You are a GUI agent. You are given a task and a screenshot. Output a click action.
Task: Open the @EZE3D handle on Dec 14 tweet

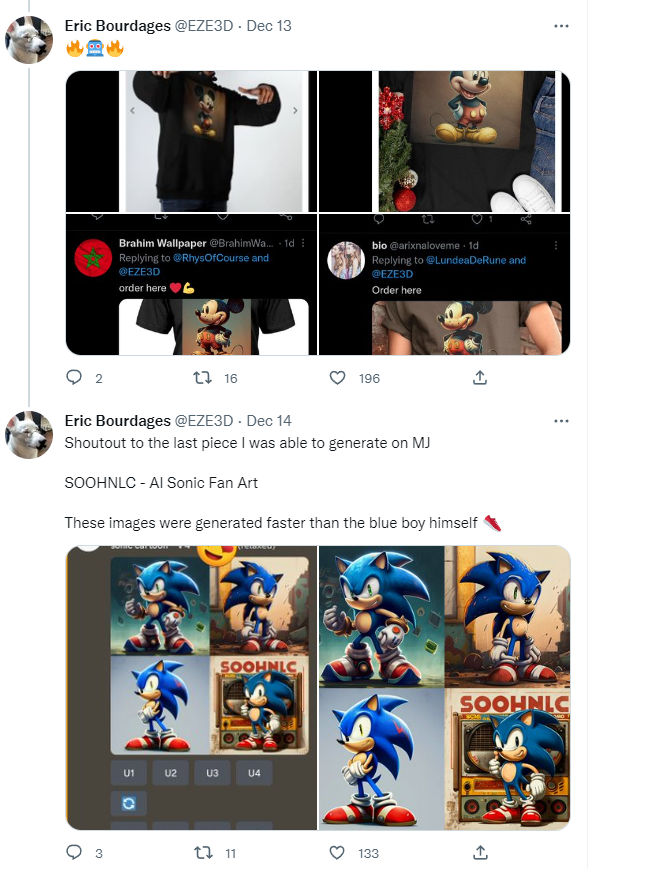pos(204,421)
